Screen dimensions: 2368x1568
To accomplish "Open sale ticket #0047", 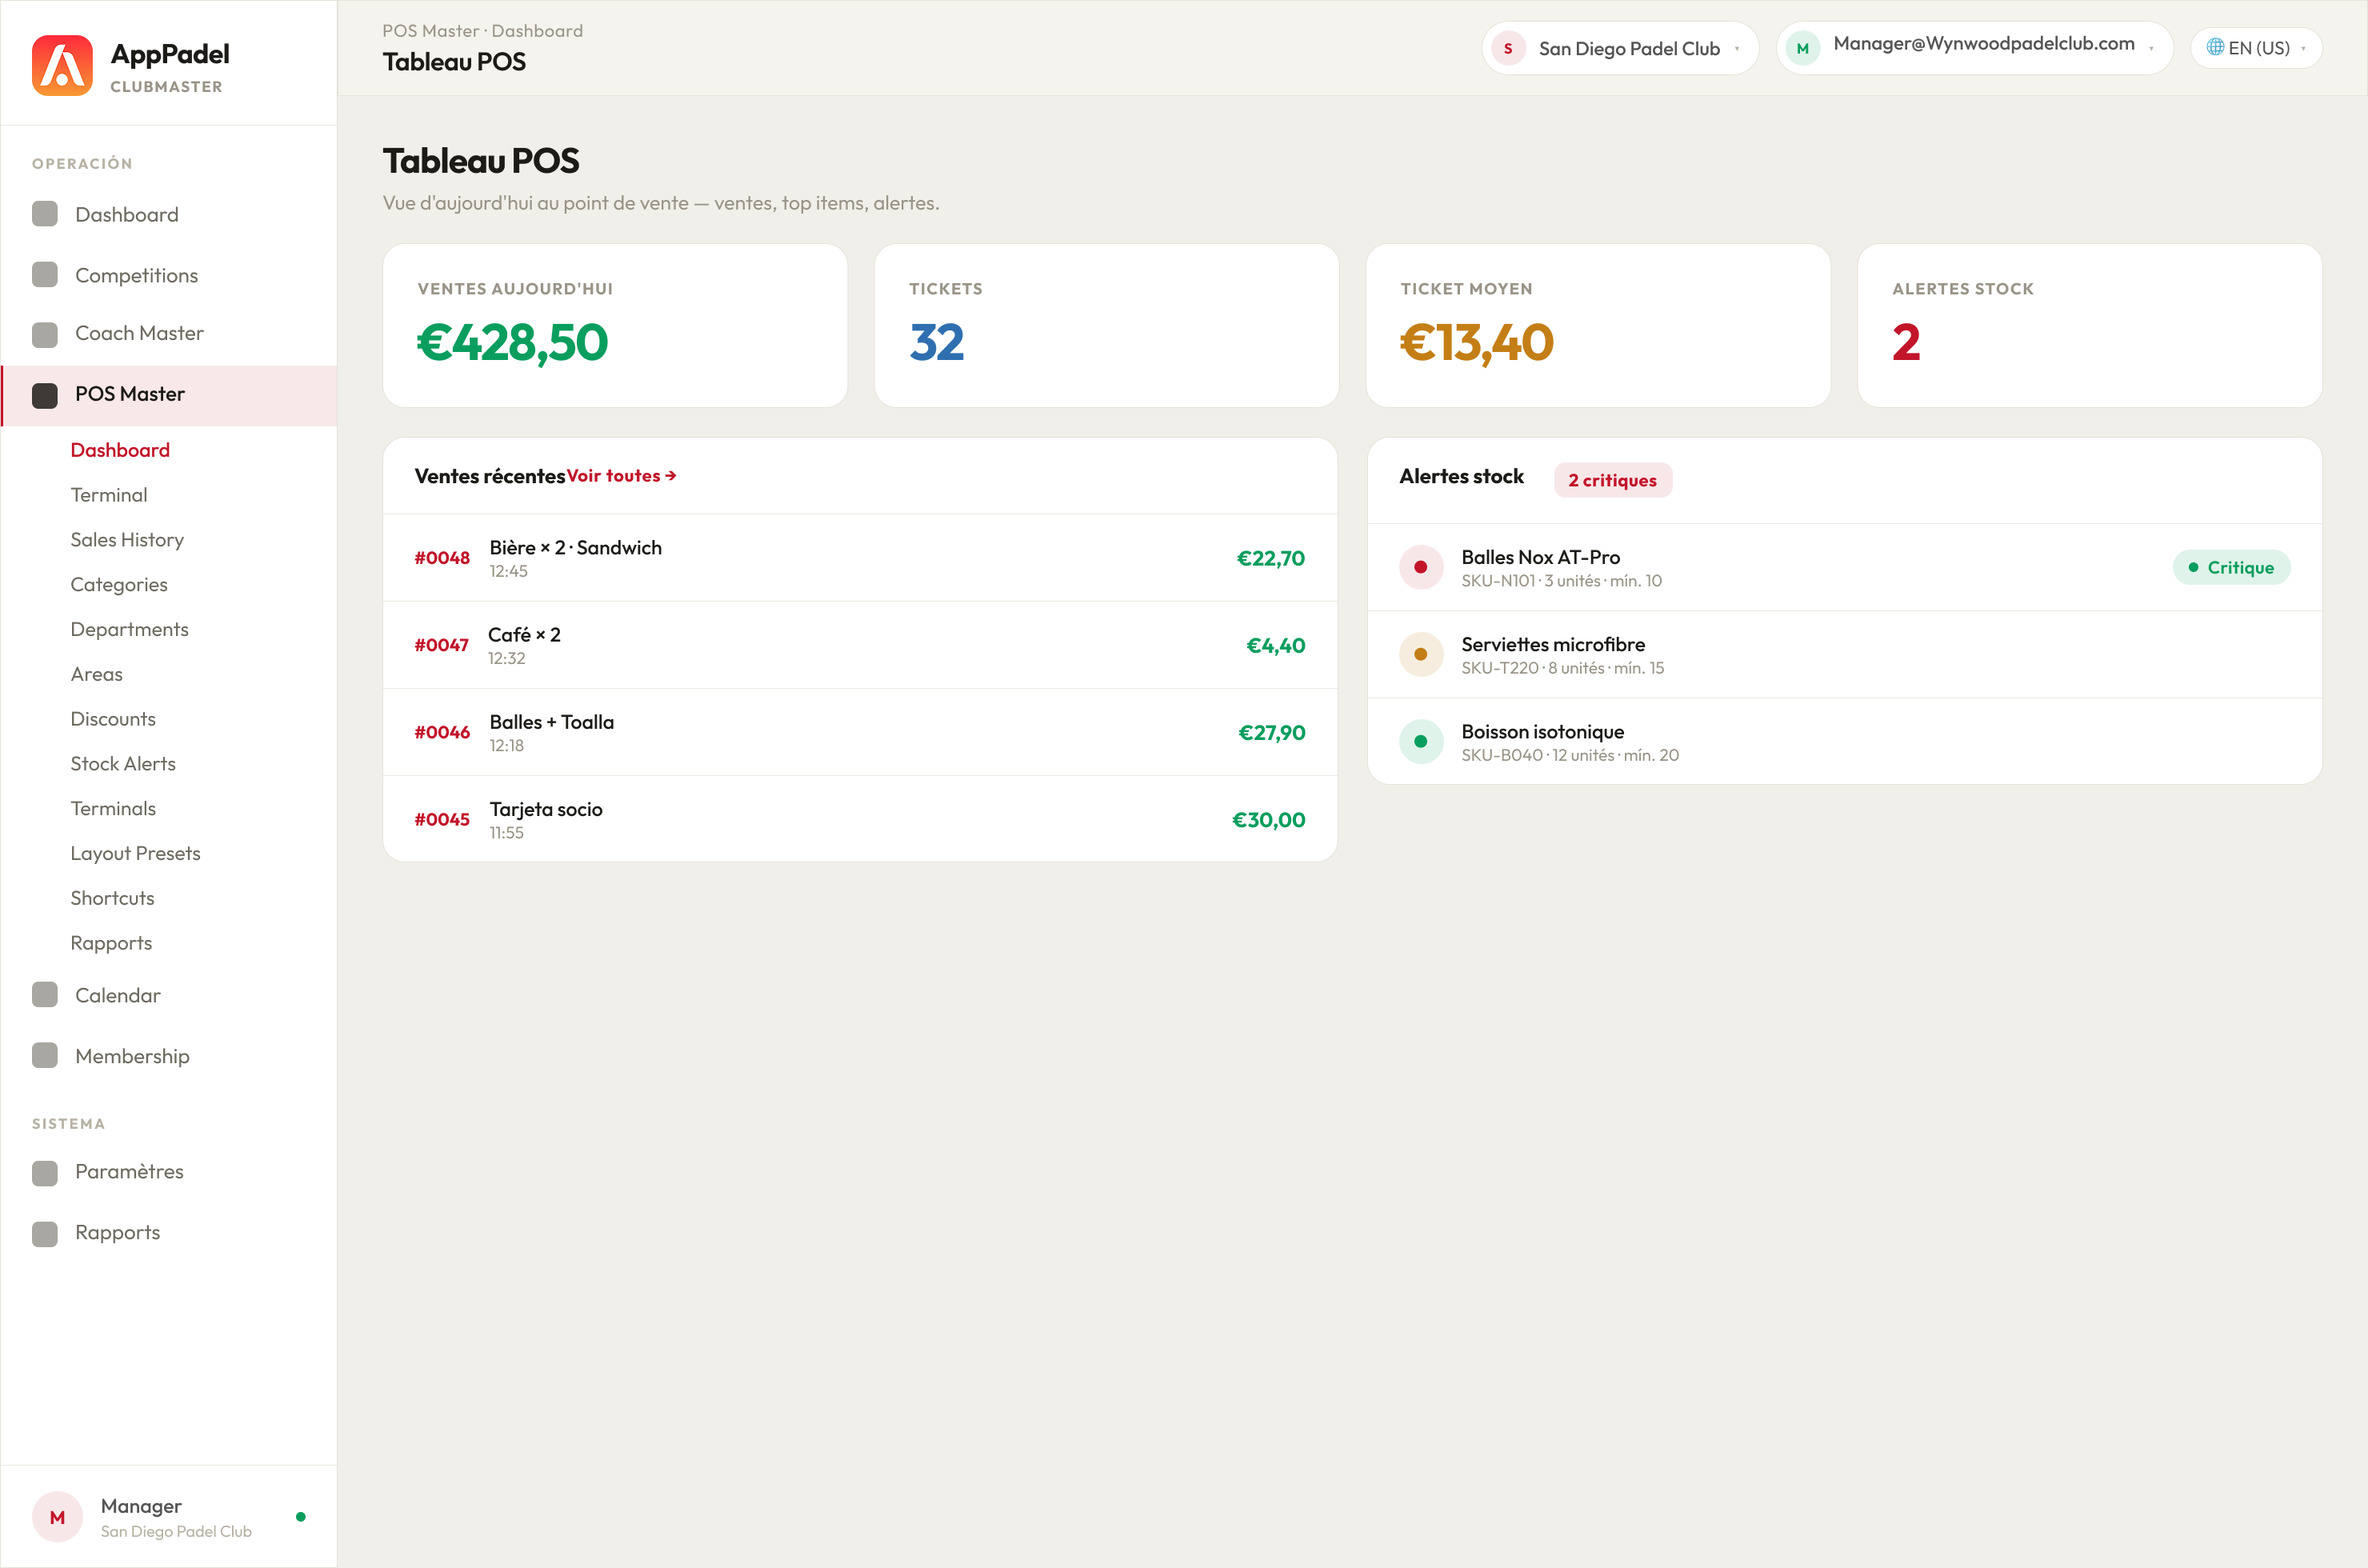I will [860, 645].
